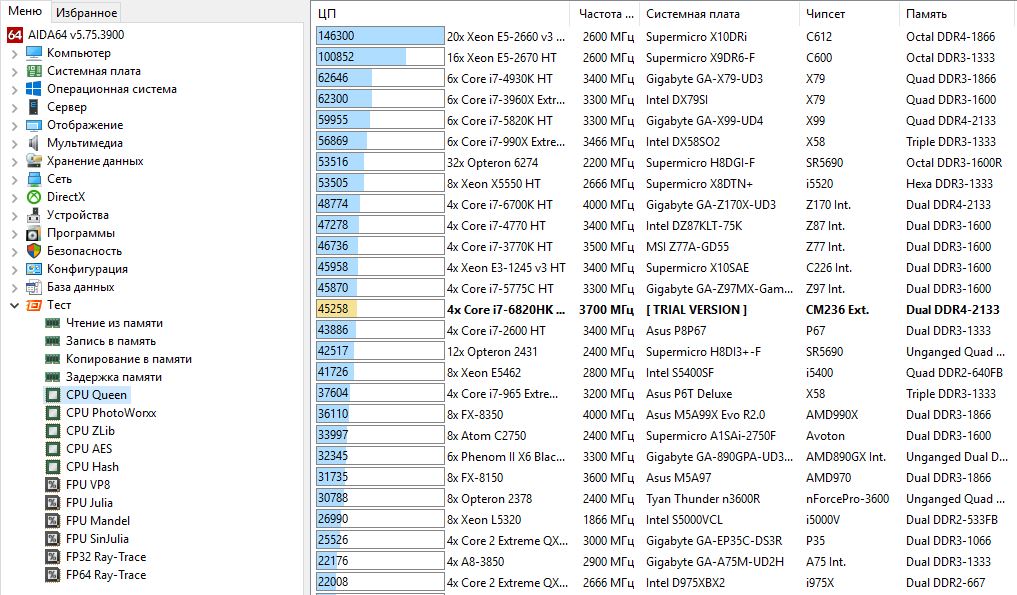Click the AMD990X chipset cell

click(x=832, y=415)
